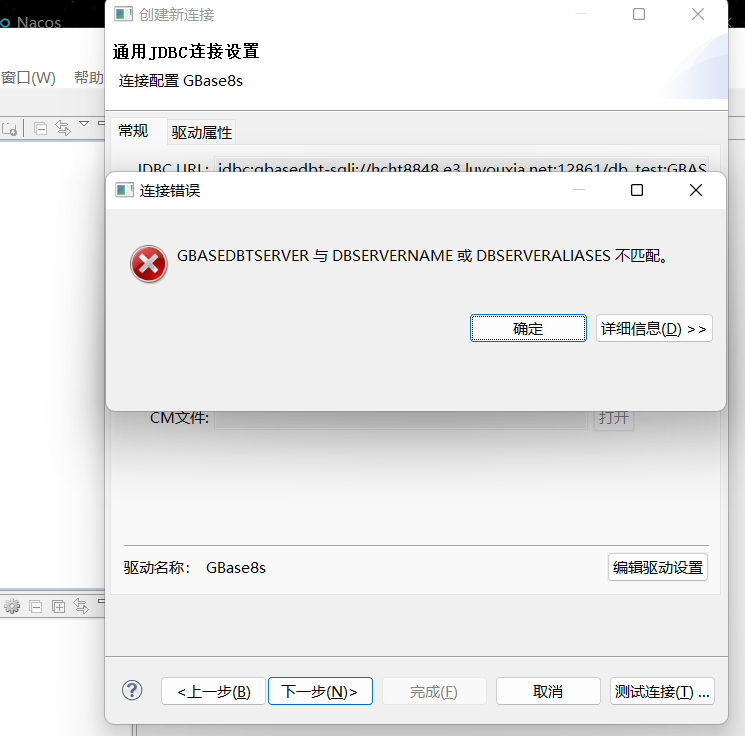The width and height of the screenshot is (745, 736).
Task: Click the 连接错误 title bar app icon
Action: tap(124, 190)
